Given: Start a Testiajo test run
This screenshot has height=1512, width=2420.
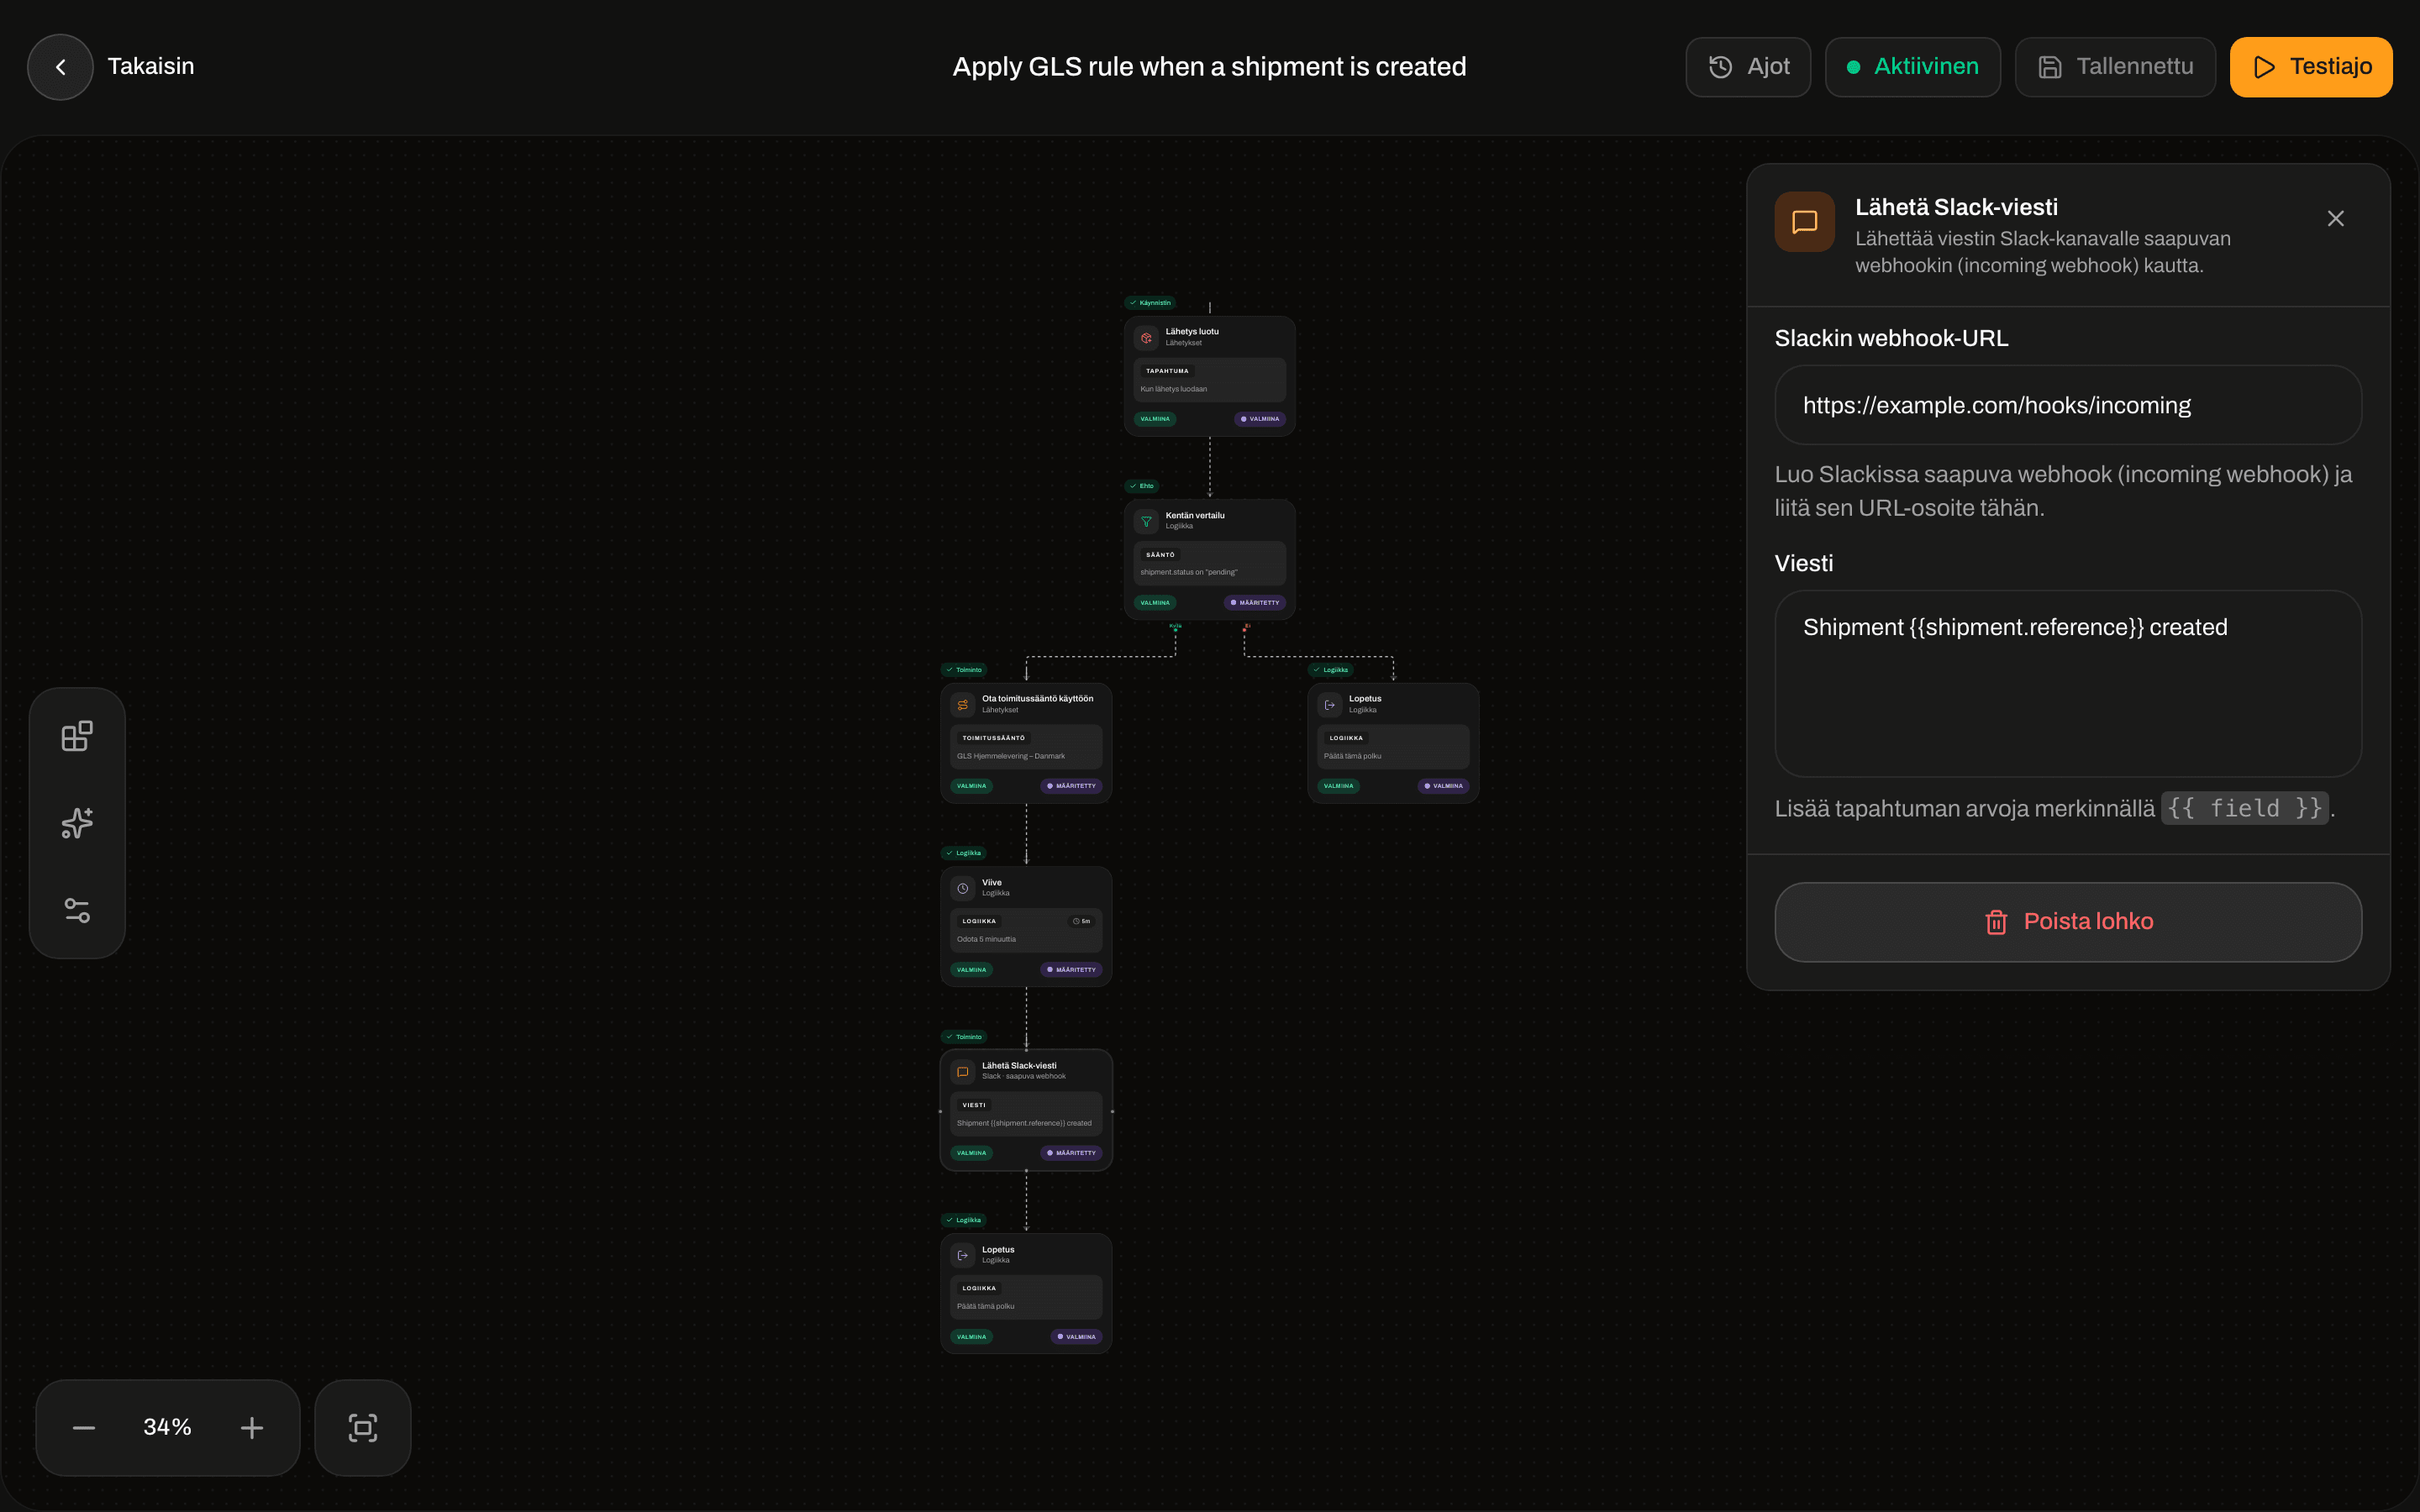Looking at the screenshot, I should pyautogui.click(x=2311, y=67).
